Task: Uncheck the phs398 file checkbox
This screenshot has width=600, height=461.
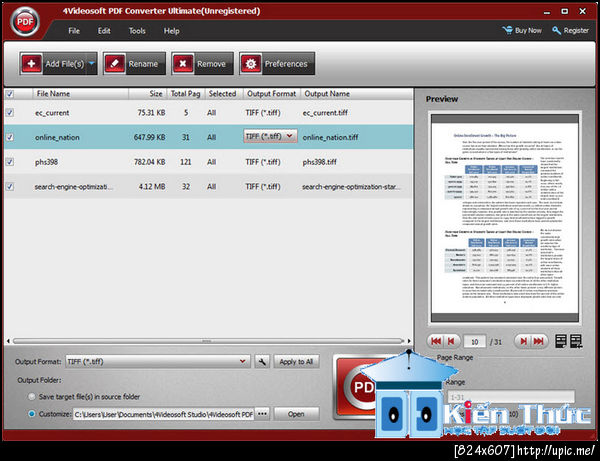Action: [10, 162]
